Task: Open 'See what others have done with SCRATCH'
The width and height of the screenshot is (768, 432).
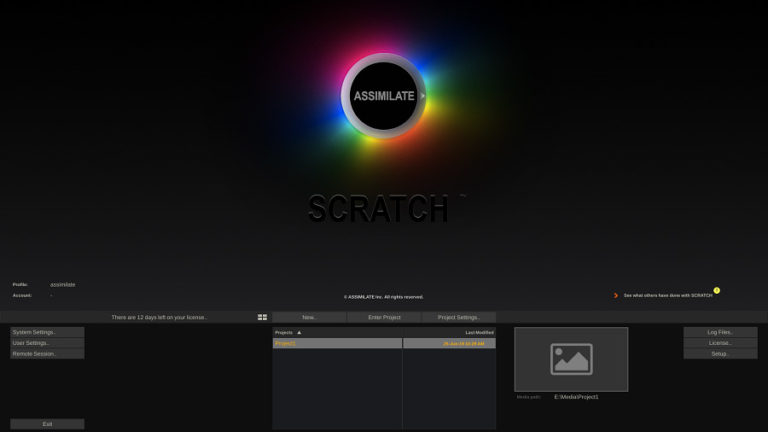Action: click(x=668, y=295)
